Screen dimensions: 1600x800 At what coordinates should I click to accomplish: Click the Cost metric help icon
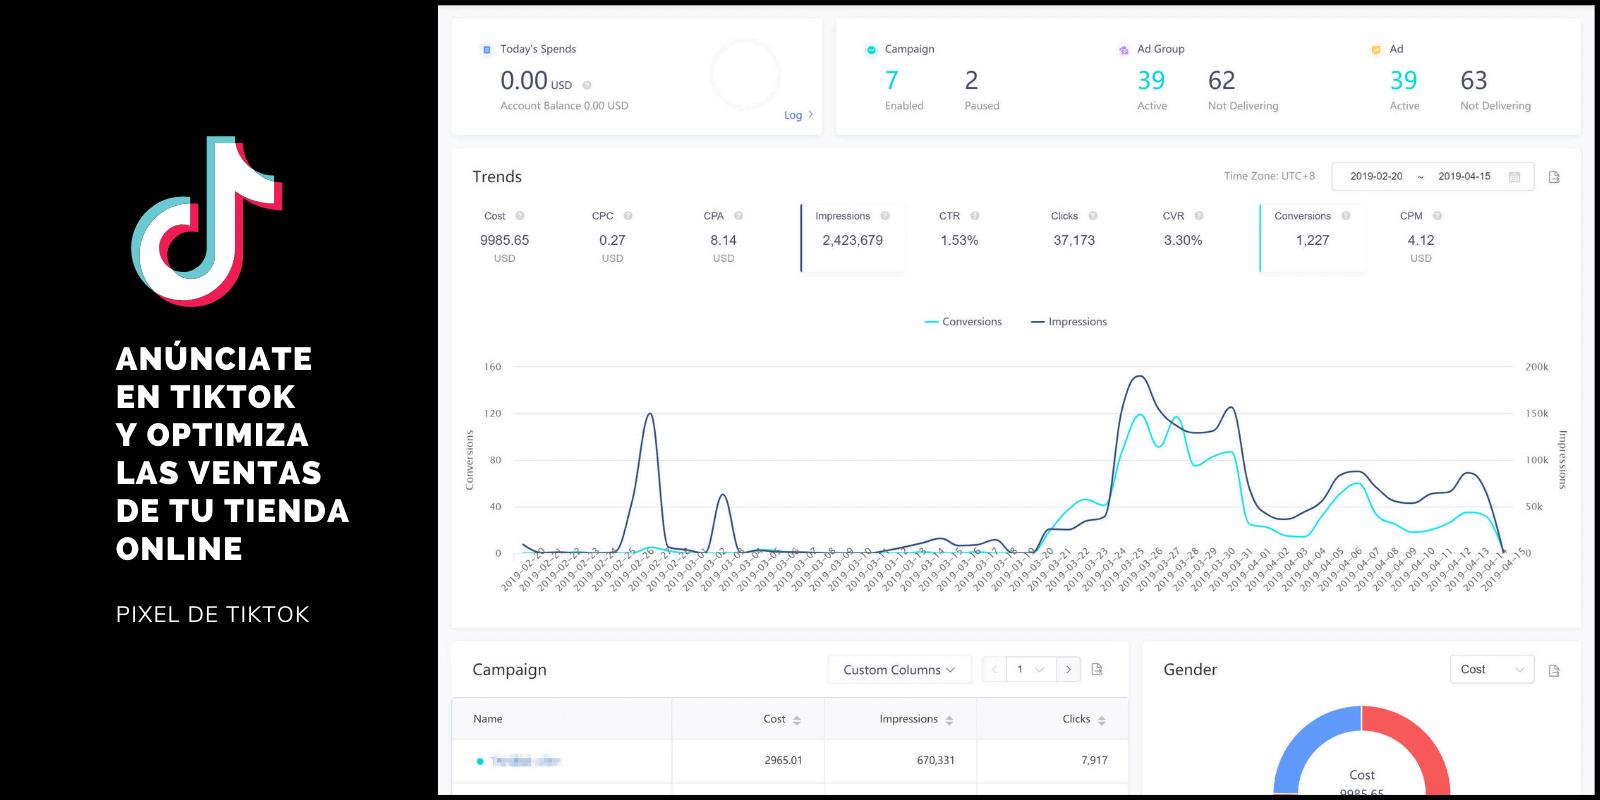[519, 216]
